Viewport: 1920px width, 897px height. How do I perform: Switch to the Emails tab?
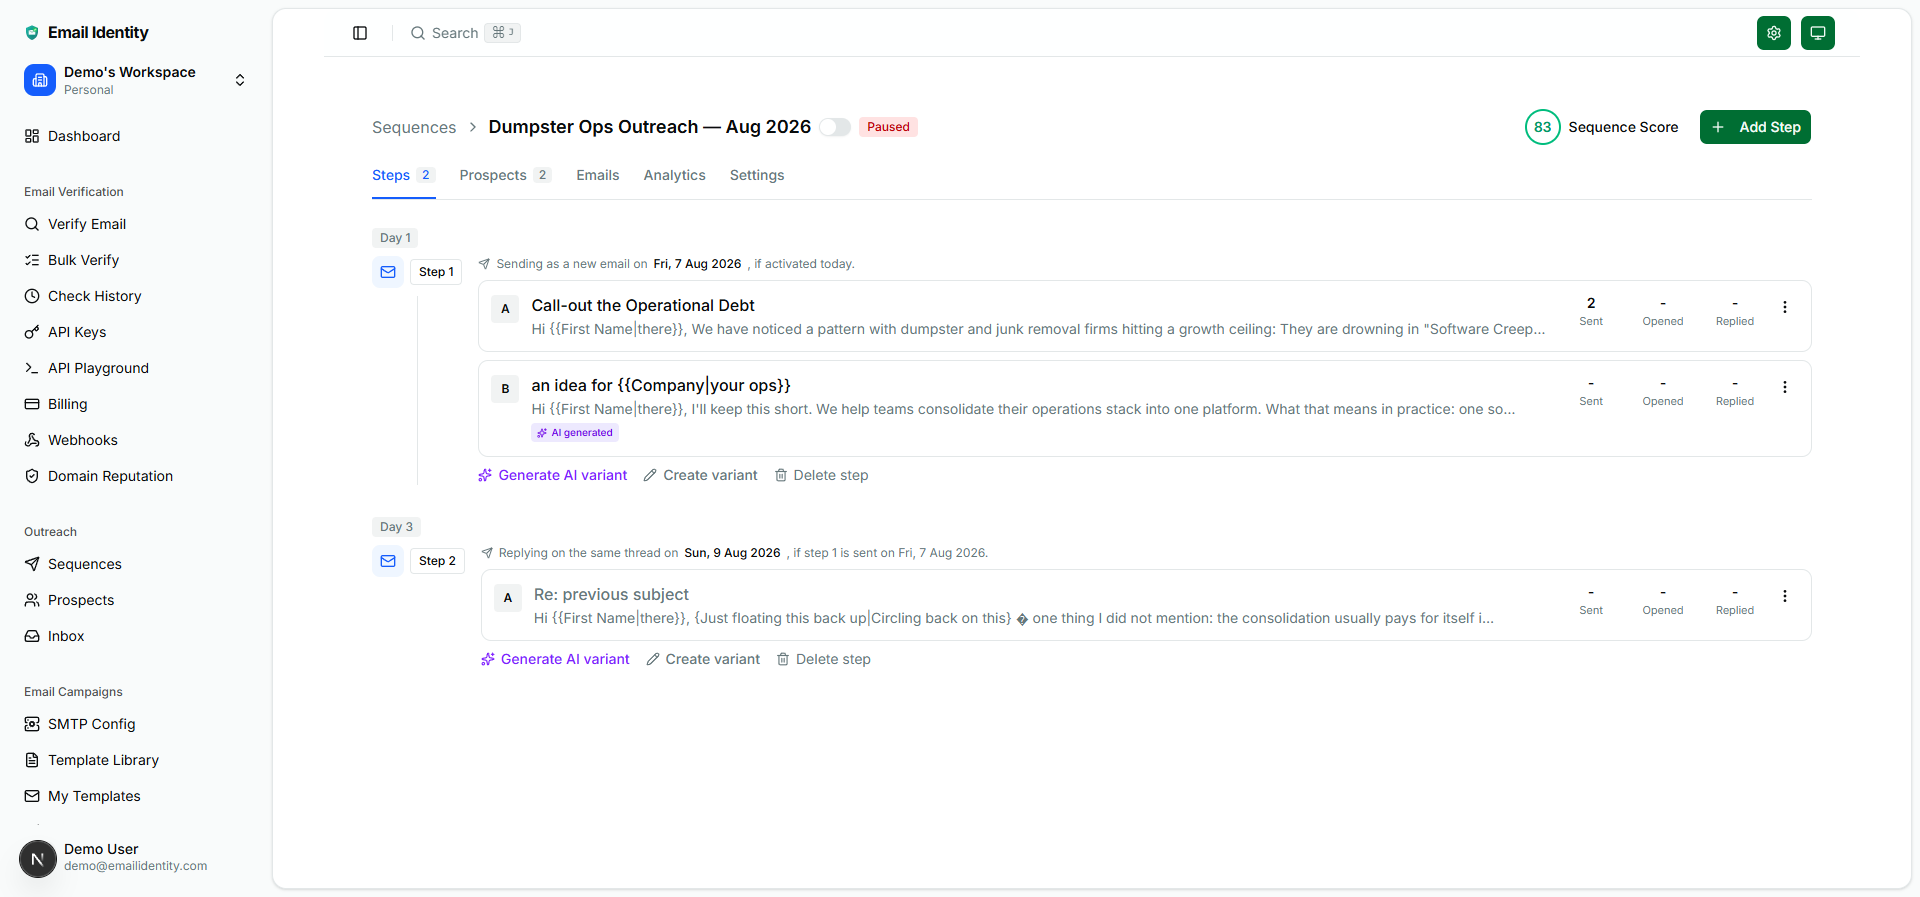(x=597, y=175)
